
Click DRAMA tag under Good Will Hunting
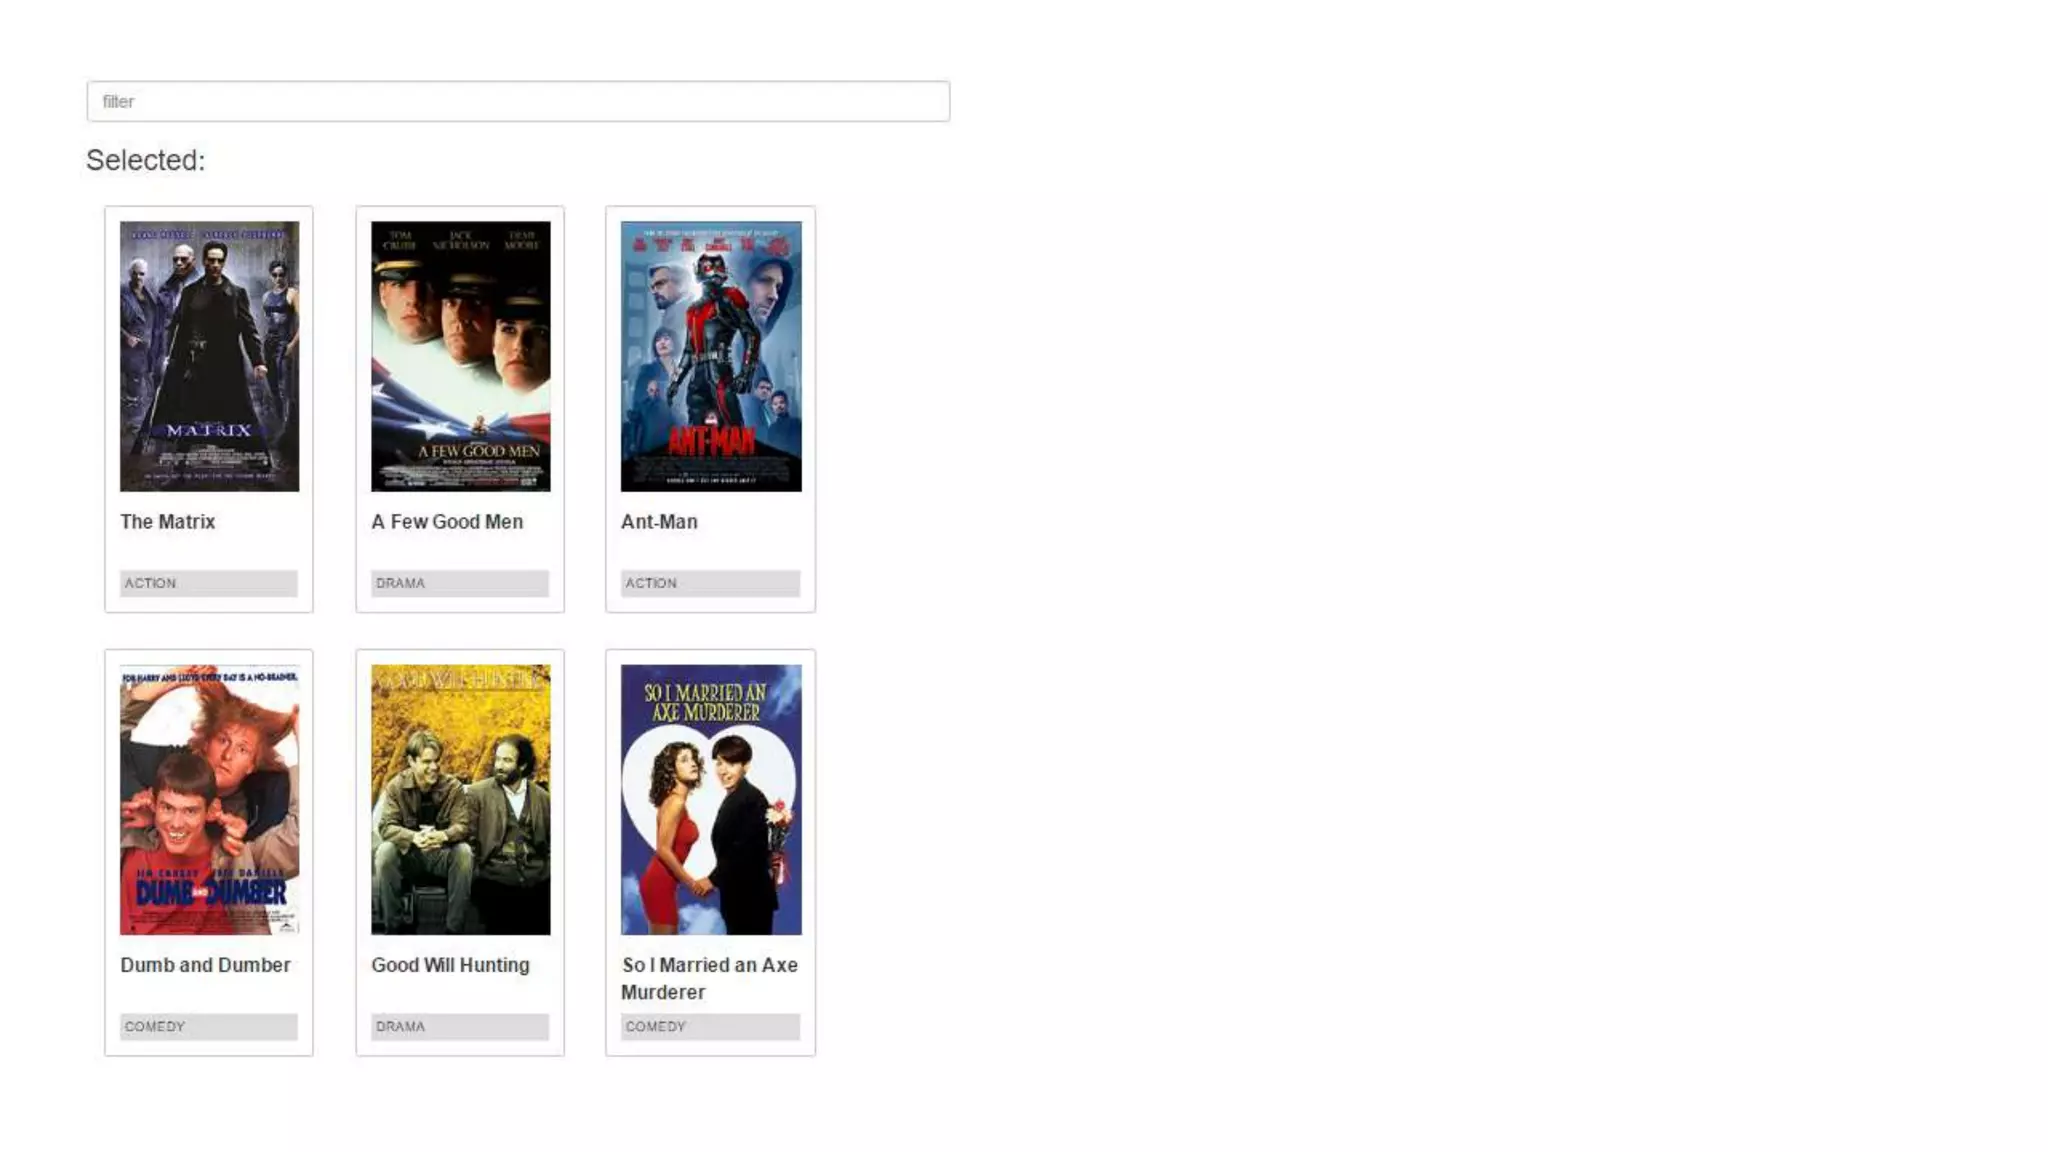[x=460, y=1027]
